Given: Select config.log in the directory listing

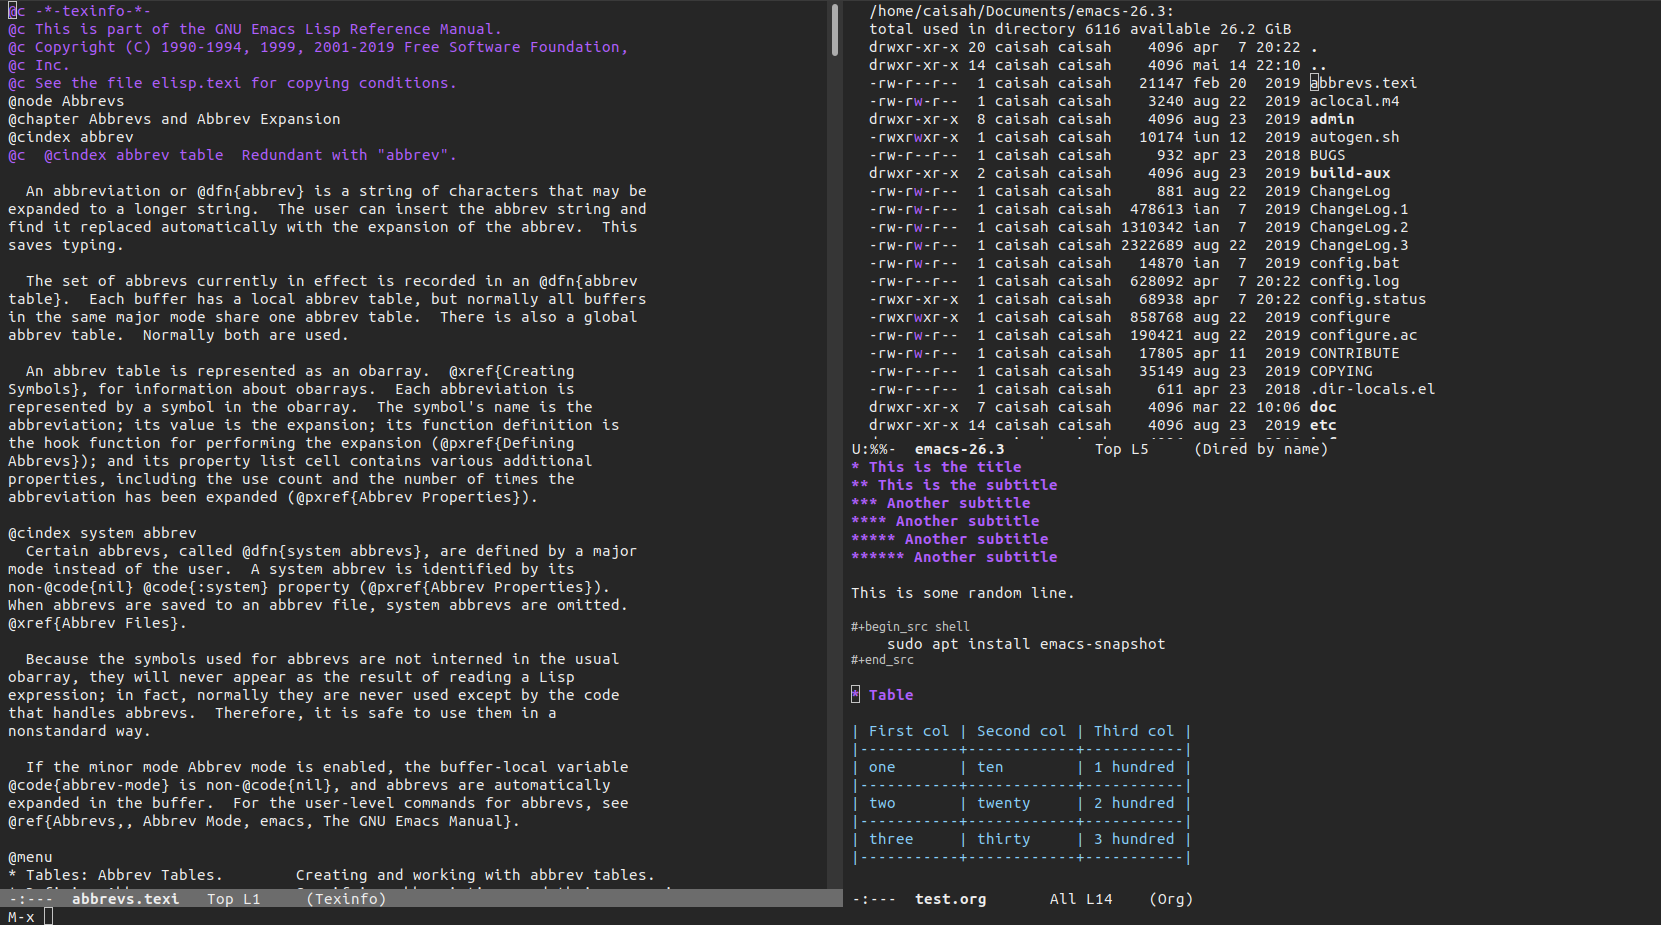Looking at the screenshot, I should click(x=1354, y=281).
